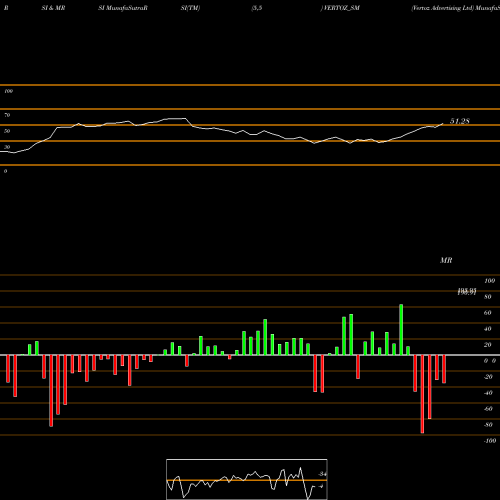Click the SI MunafaSutraR header text

(x=123, y=8)
